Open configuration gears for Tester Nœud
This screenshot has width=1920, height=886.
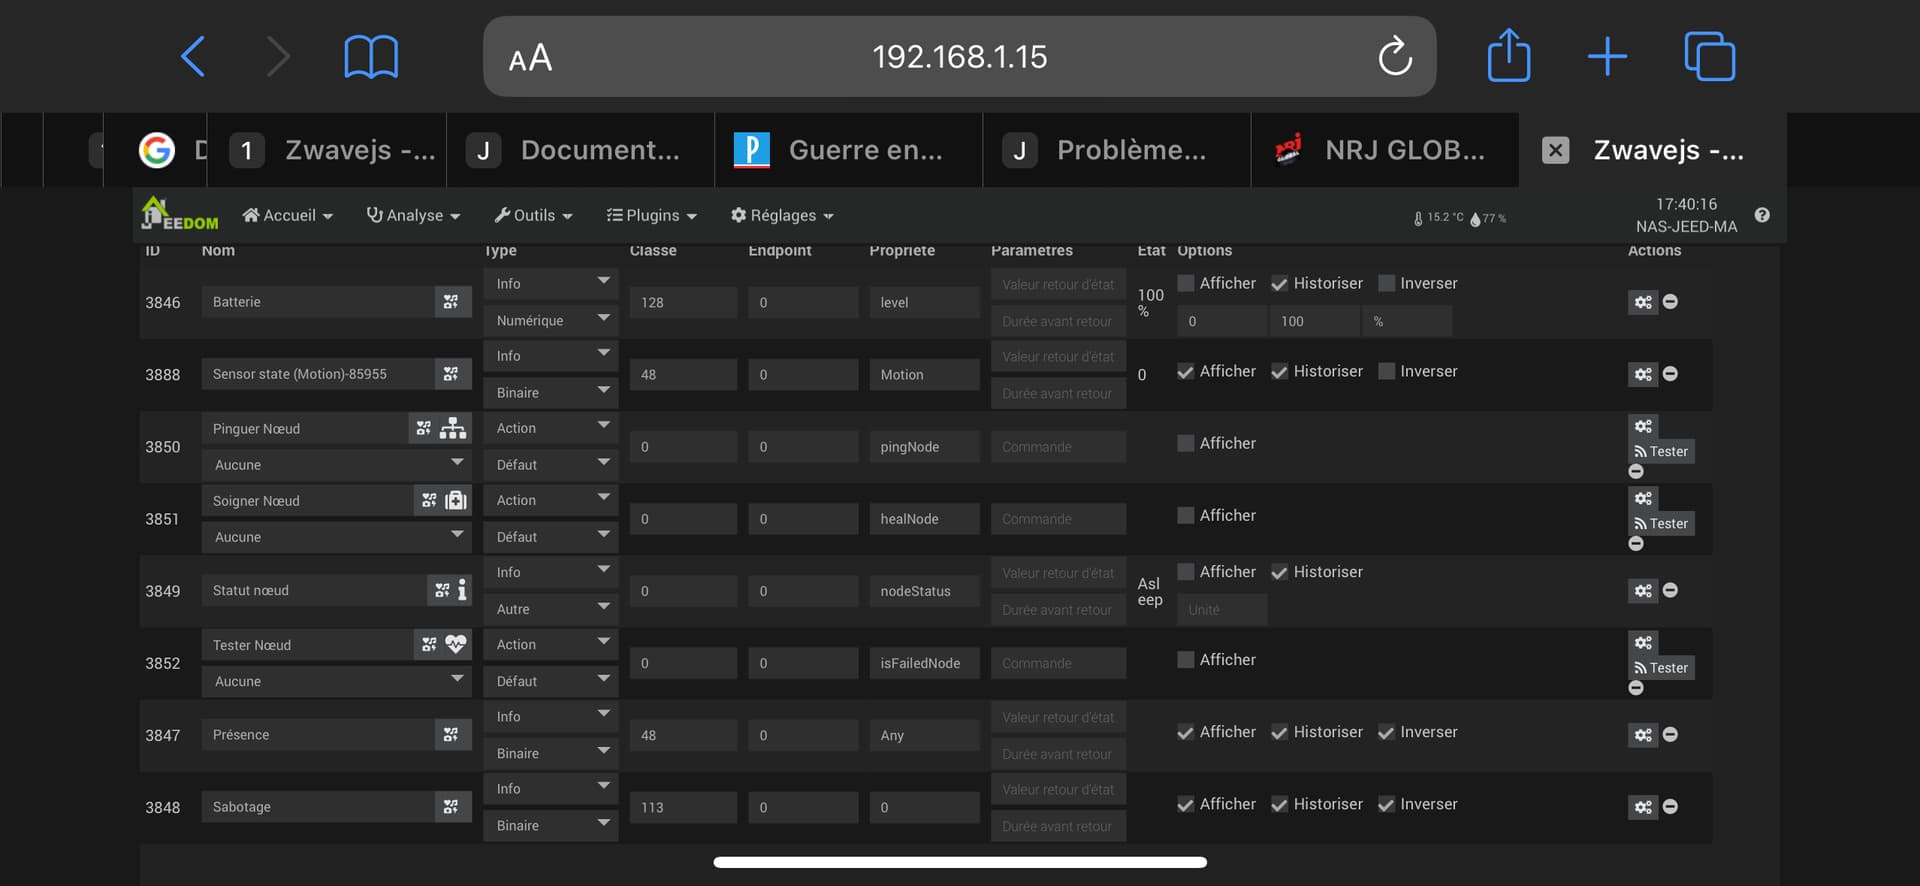[x=1643, y=642]
